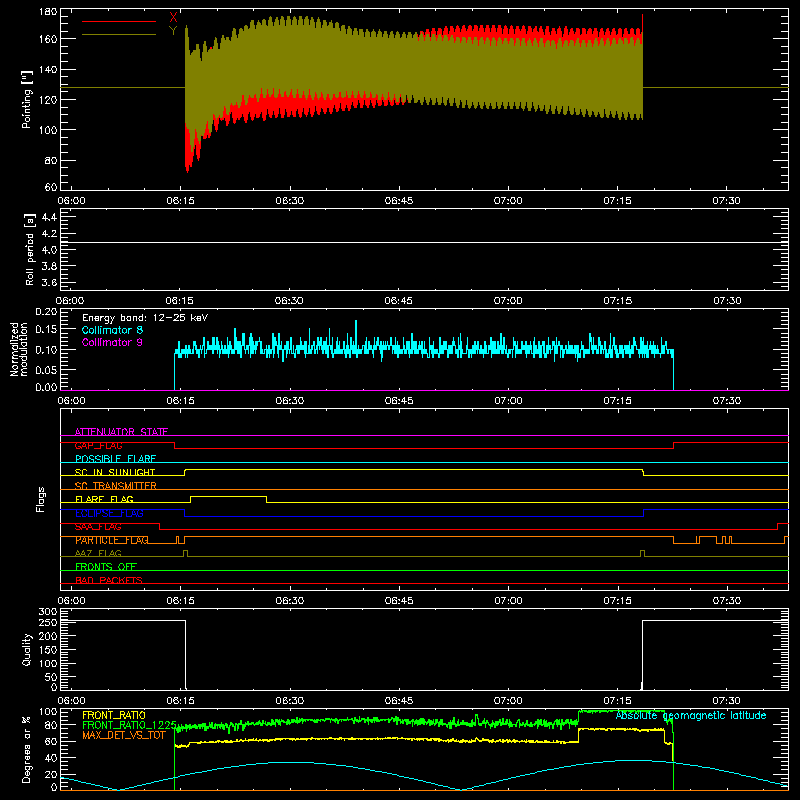Click the 40 tick on Degrees axis

point(51,758)
